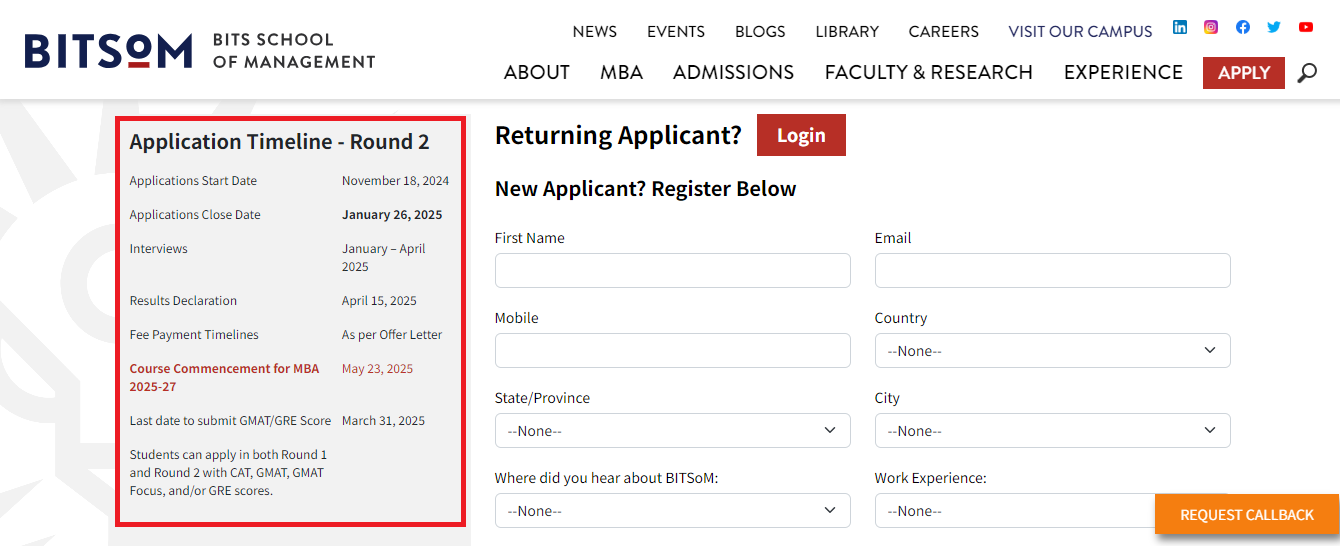Click the search magnifier icon
The width and height of the screenshot is (1340, 546).
click(1307, 73)
